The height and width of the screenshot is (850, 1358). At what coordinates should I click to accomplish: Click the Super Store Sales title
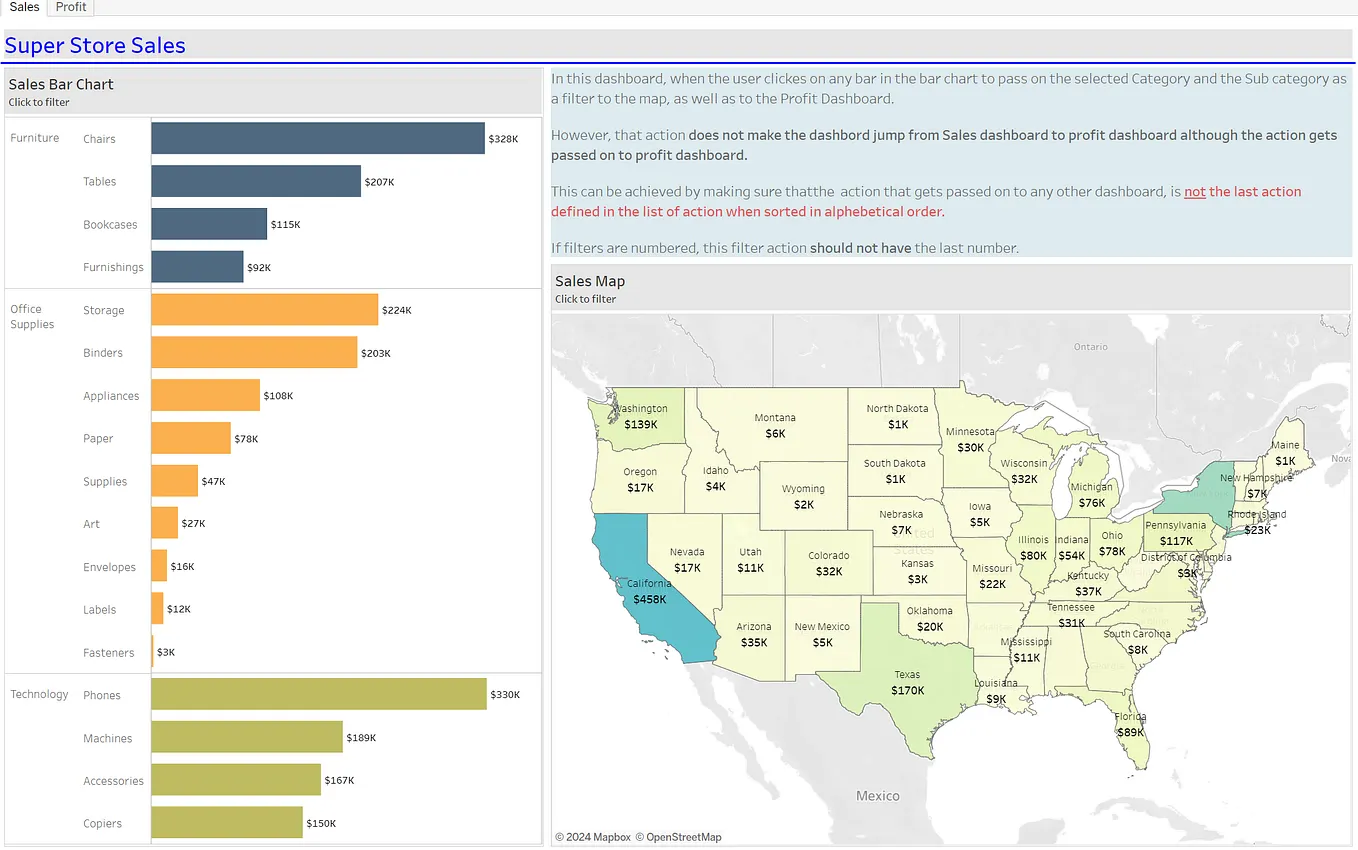tap(95, 45)
